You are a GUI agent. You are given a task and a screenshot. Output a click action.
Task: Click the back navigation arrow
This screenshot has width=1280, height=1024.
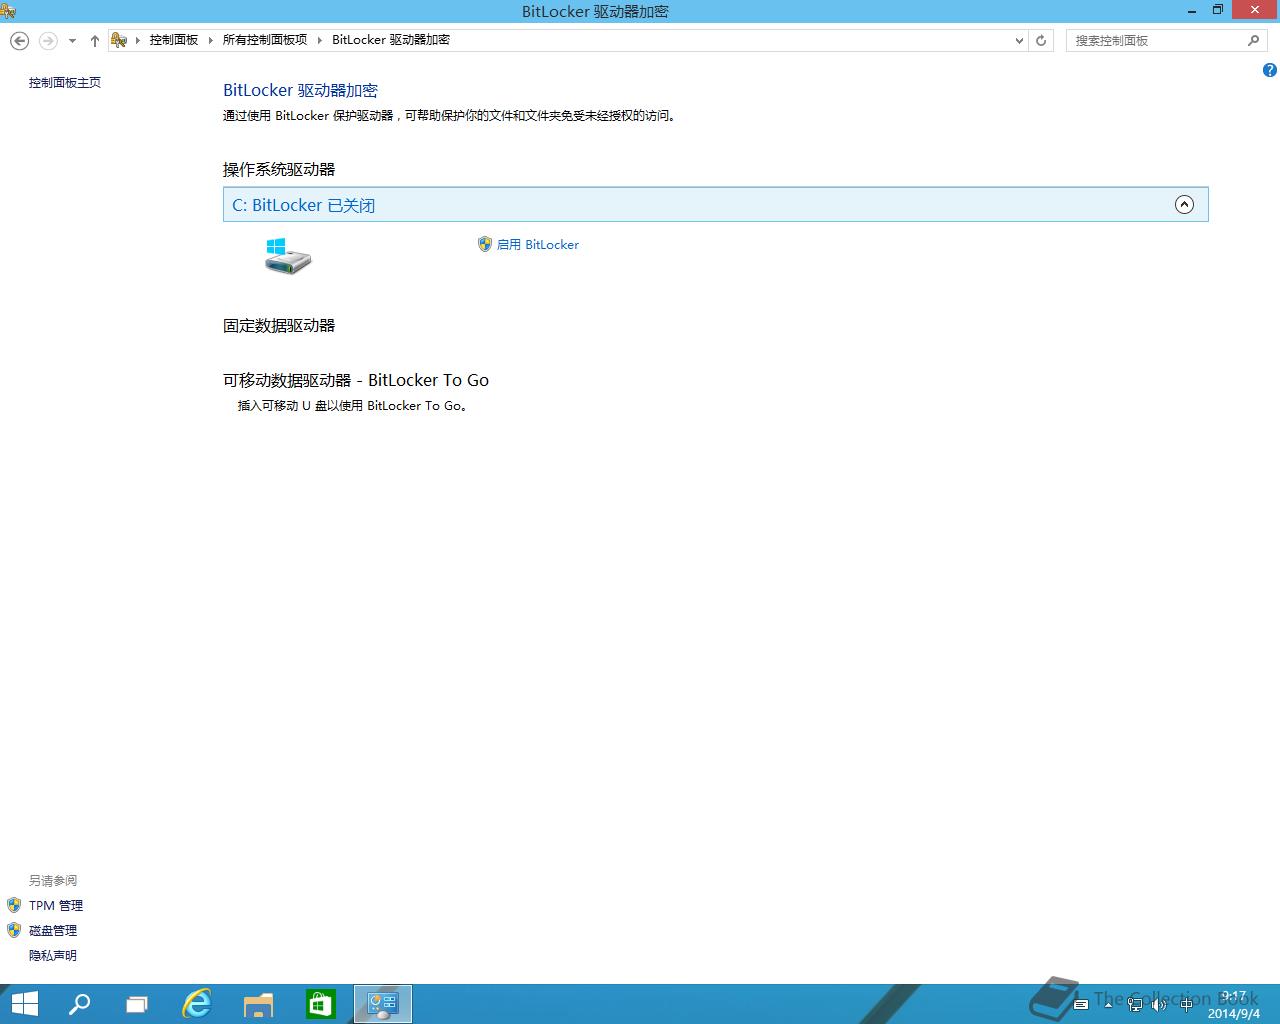19,40
